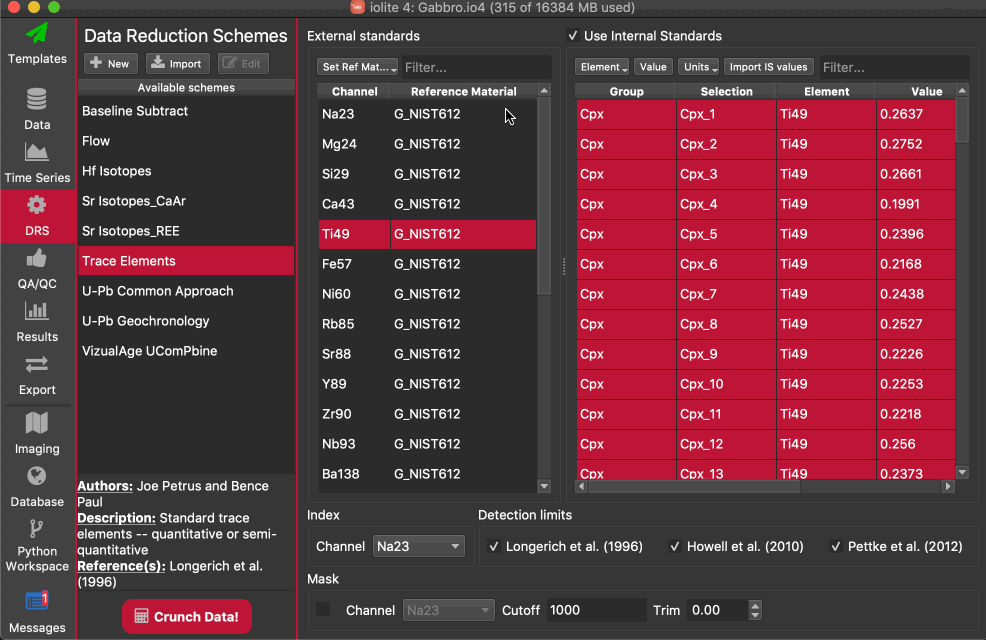Toggle Pettke et al. (2012) checkbox
Viewport: 986px width, 640px height.
[835, 546]
